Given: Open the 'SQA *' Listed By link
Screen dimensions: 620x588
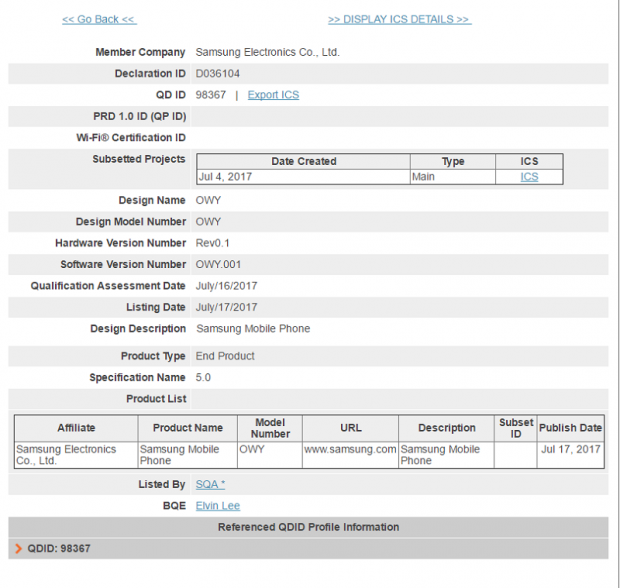Looking at the screenshot, I should click(210, 484).
